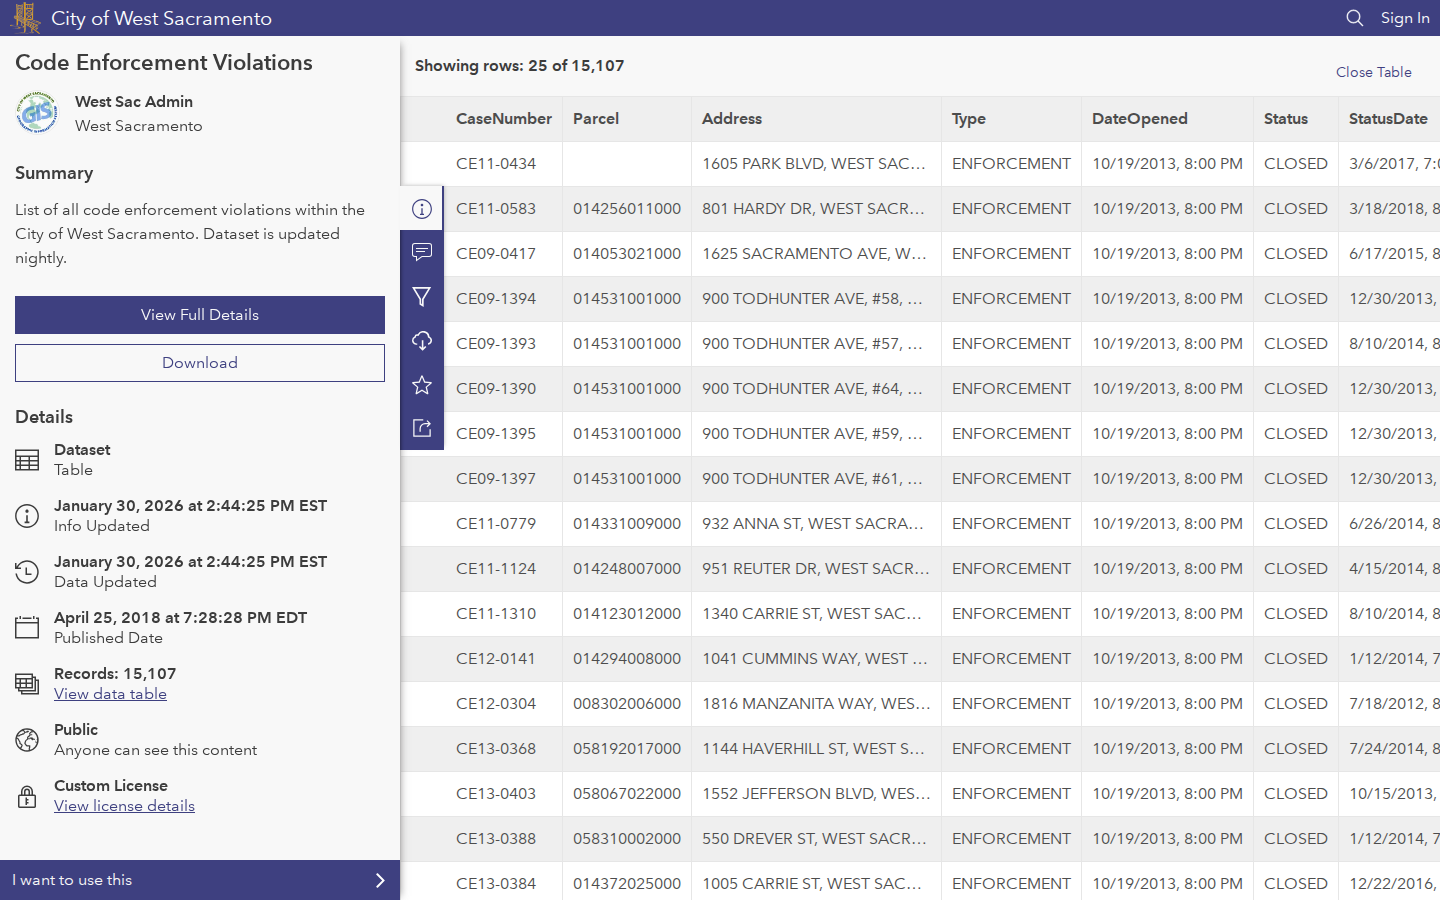Click address 900 TODHUNTER AVE, #61
This screenshot has height=900, width=1440.
812,479
